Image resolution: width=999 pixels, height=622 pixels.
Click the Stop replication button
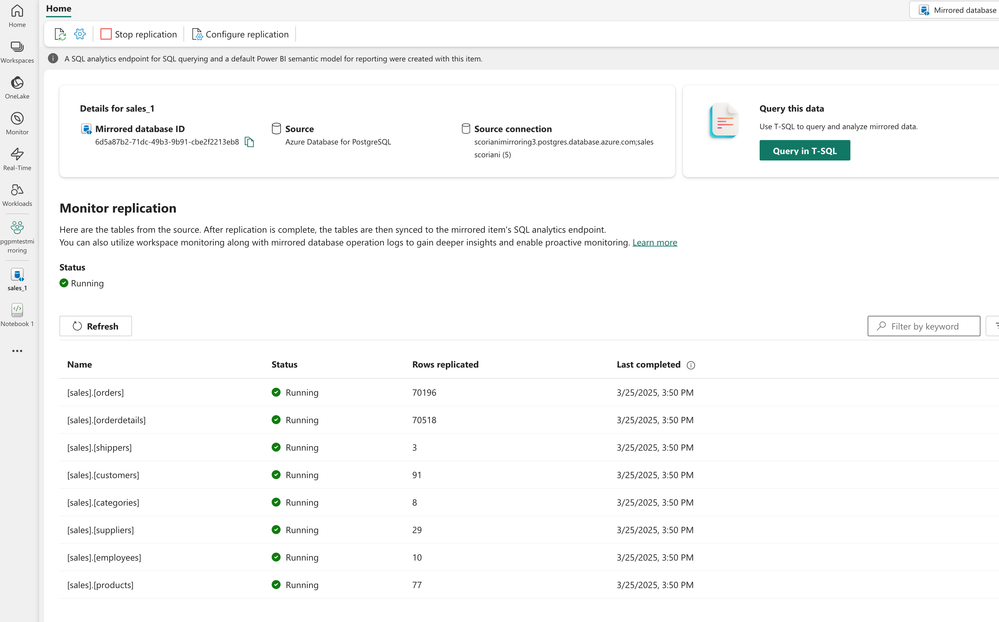coord(139,34)
